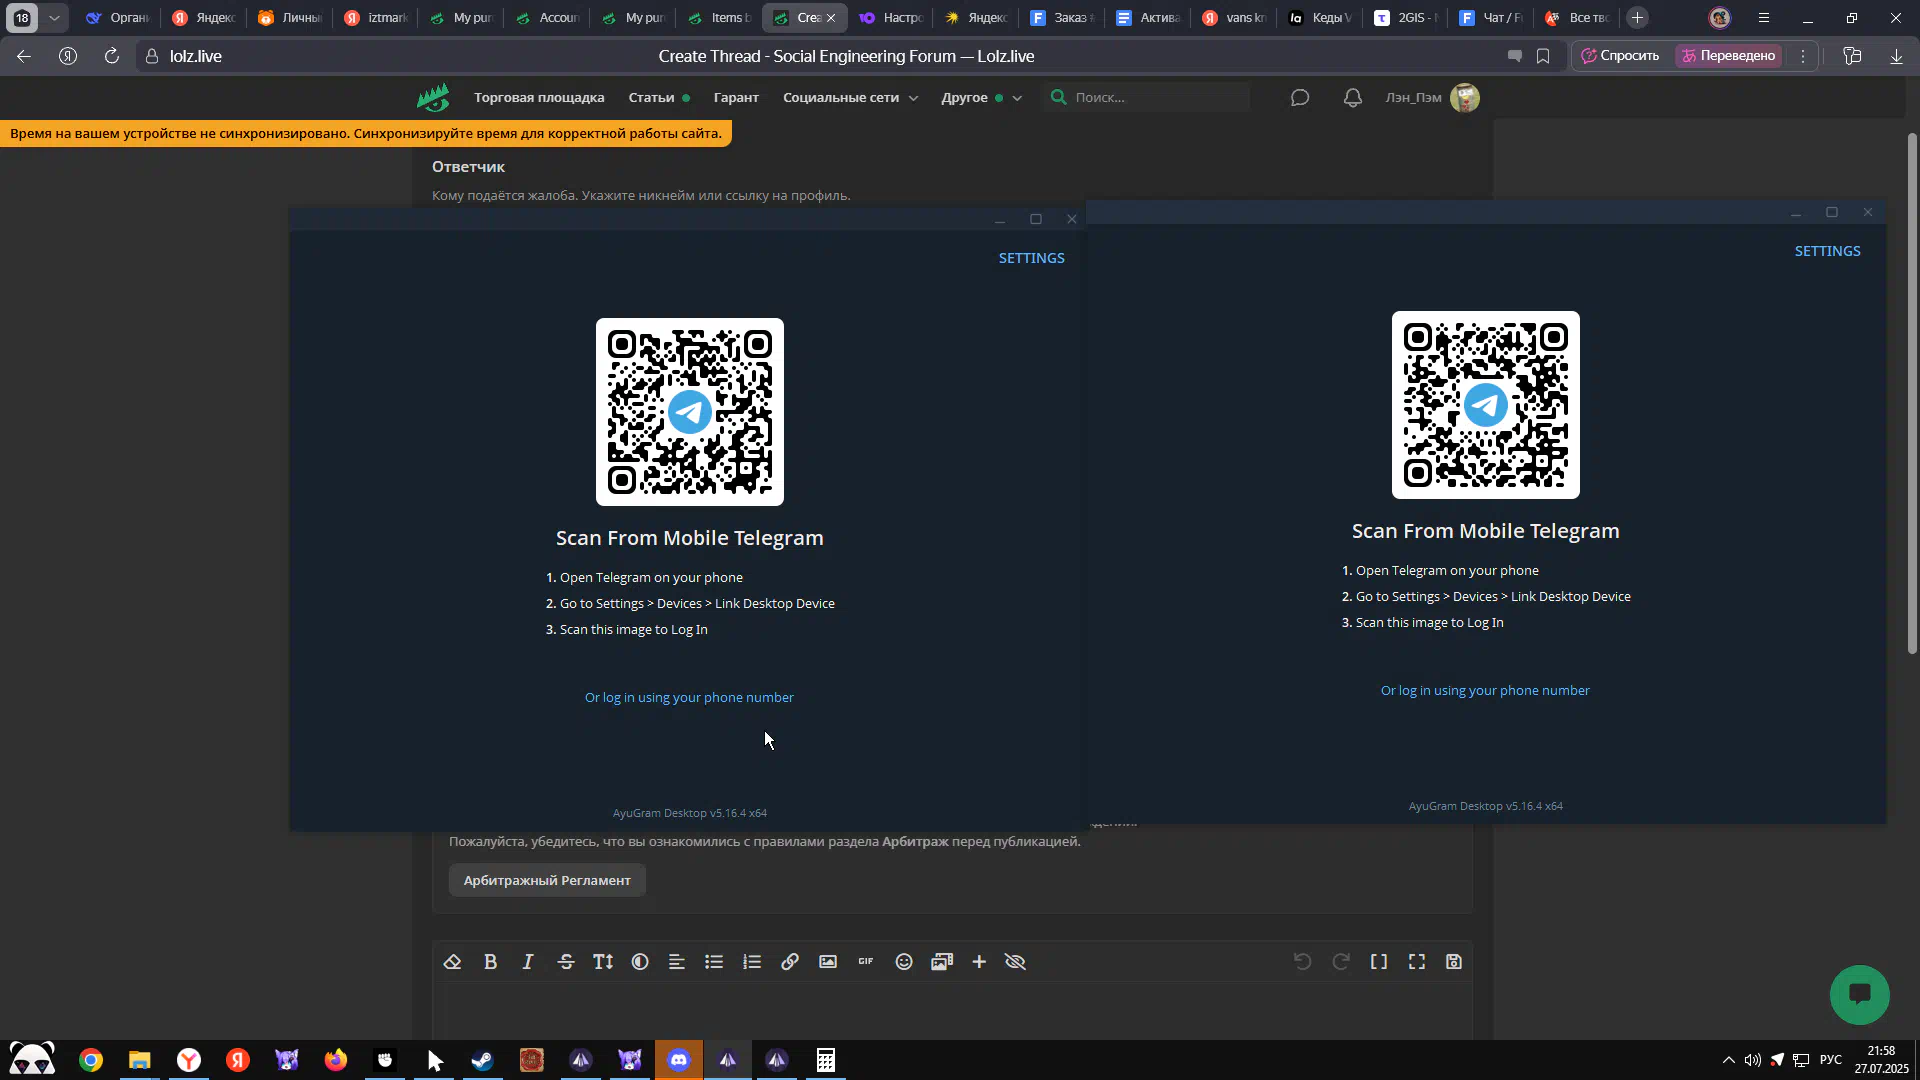1920x1080 pixels.
Task: Click the lolz.live green logo
Action: [433, 98]
